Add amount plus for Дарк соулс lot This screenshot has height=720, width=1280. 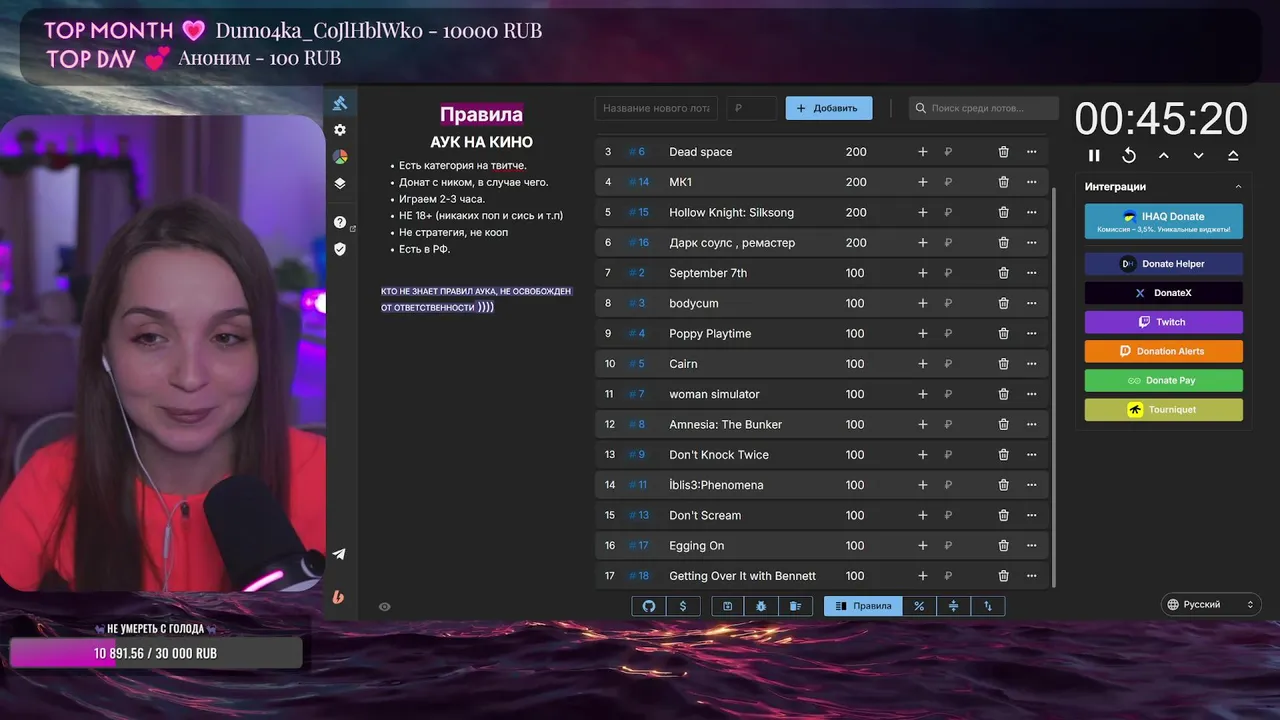point(922,243)
